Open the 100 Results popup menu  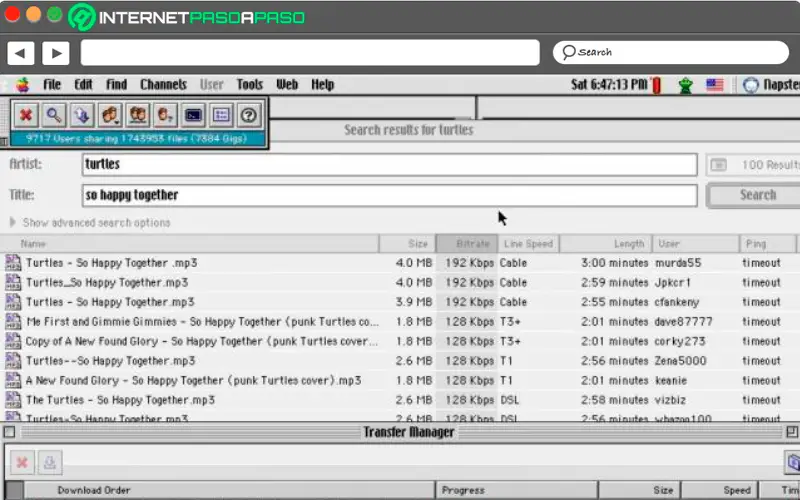[753, 165]
